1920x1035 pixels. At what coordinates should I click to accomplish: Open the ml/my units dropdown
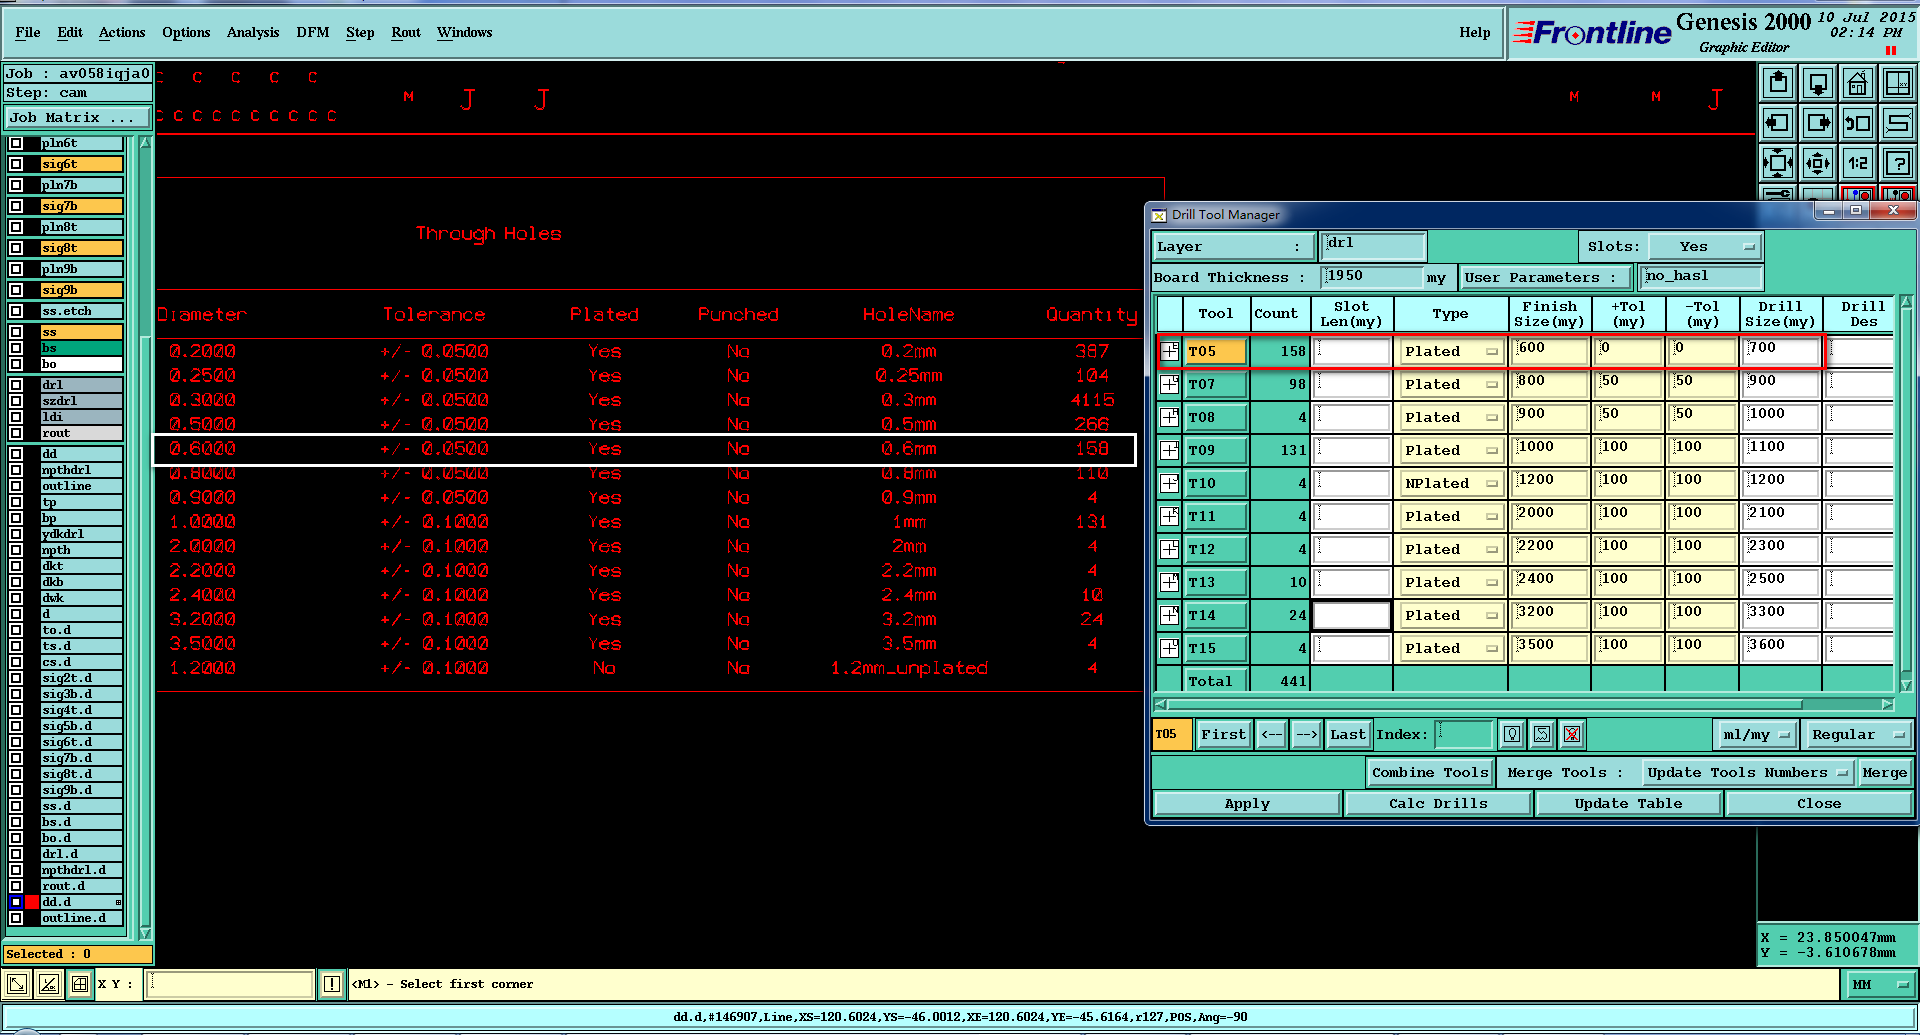point(1755,734)
